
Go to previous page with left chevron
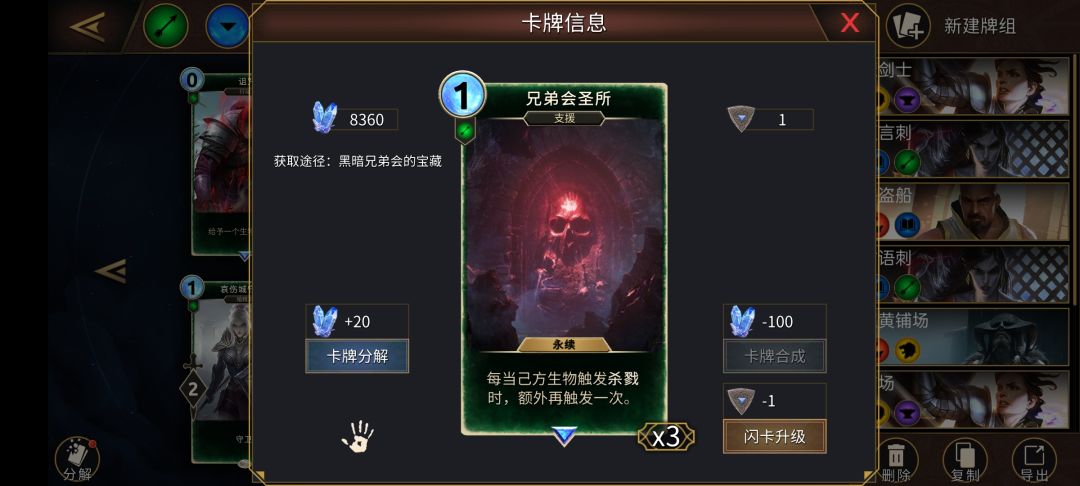pyautogui.click(x=110, y=271)
